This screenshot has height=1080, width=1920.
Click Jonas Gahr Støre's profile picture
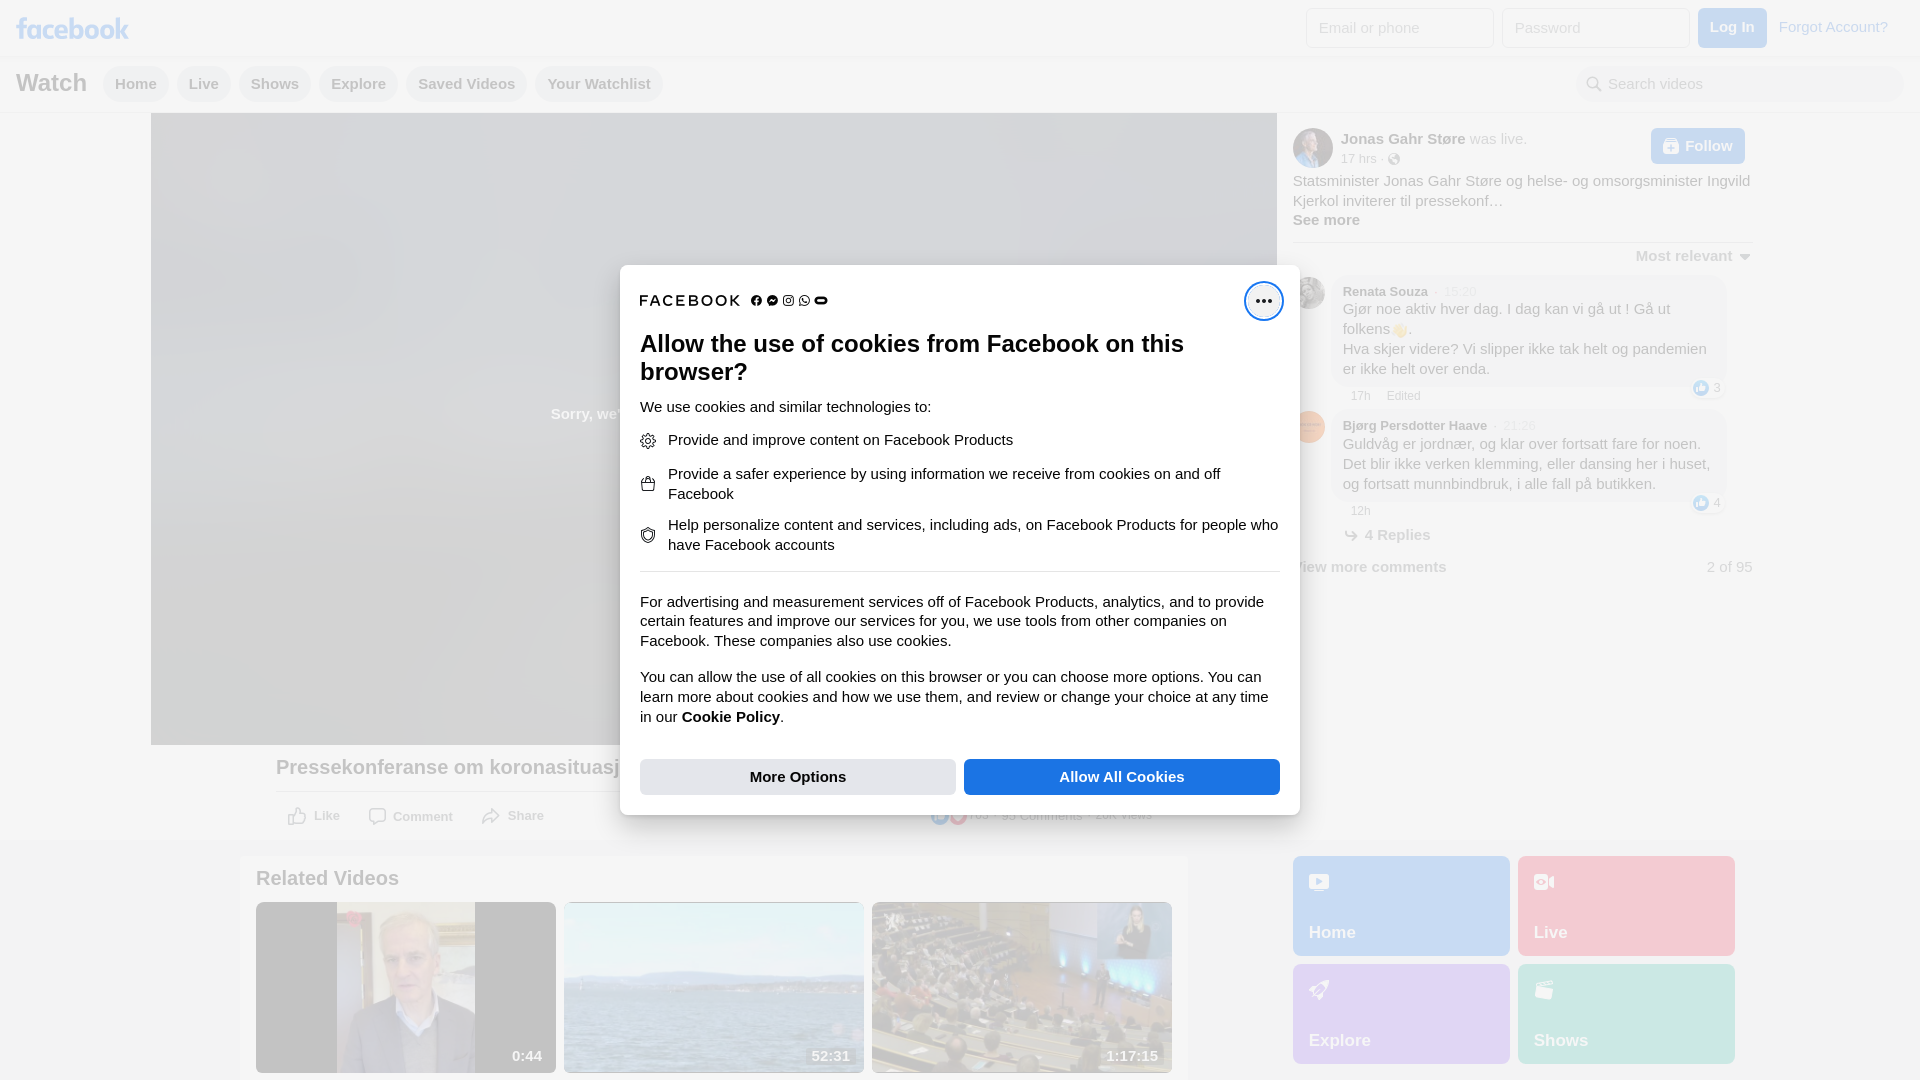(x=1312, y=148)
